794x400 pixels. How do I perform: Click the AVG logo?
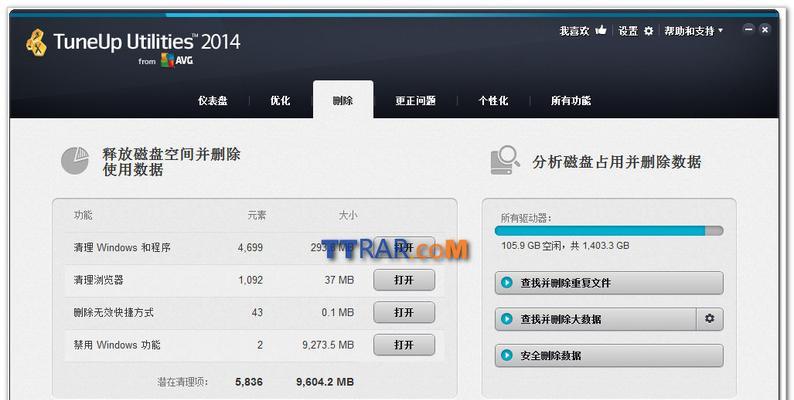[x=177, y=61]
